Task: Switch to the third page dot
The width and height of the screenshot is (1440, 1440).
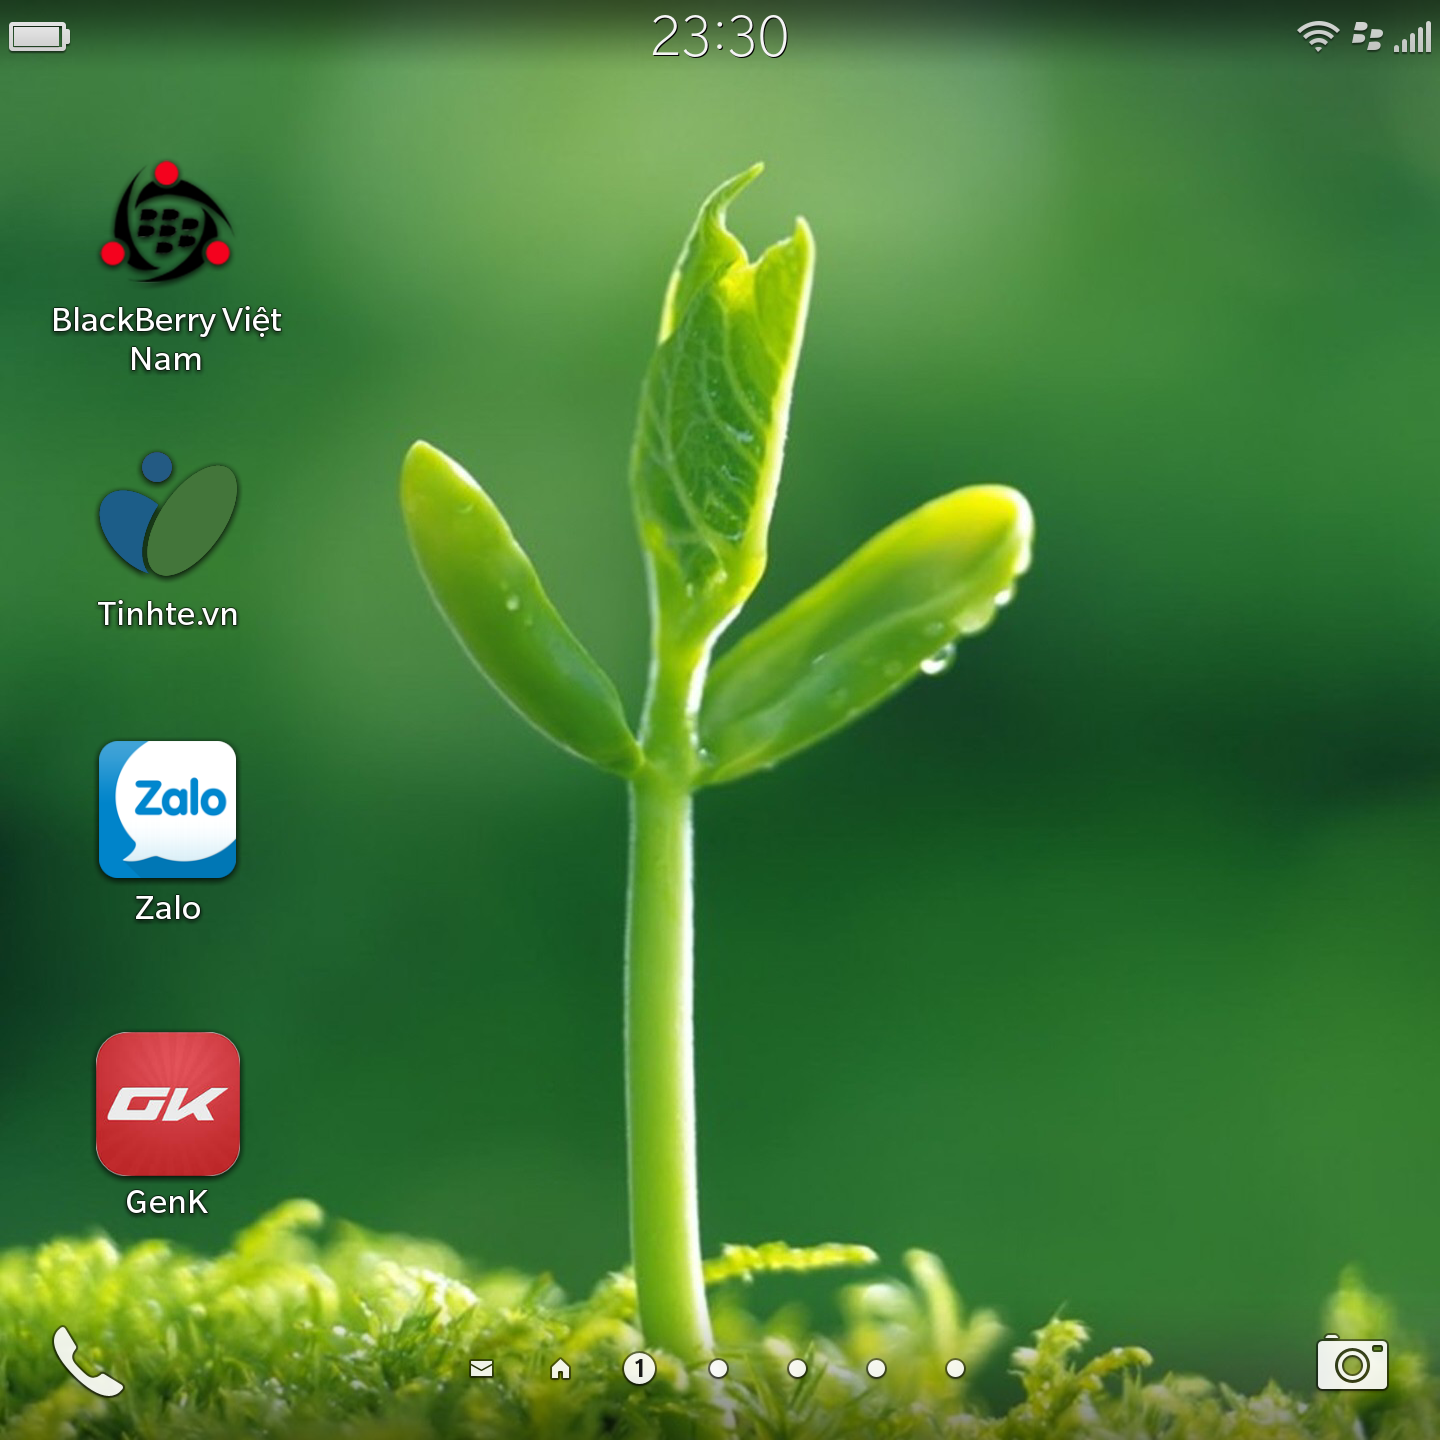Action: click(797, 1368)
